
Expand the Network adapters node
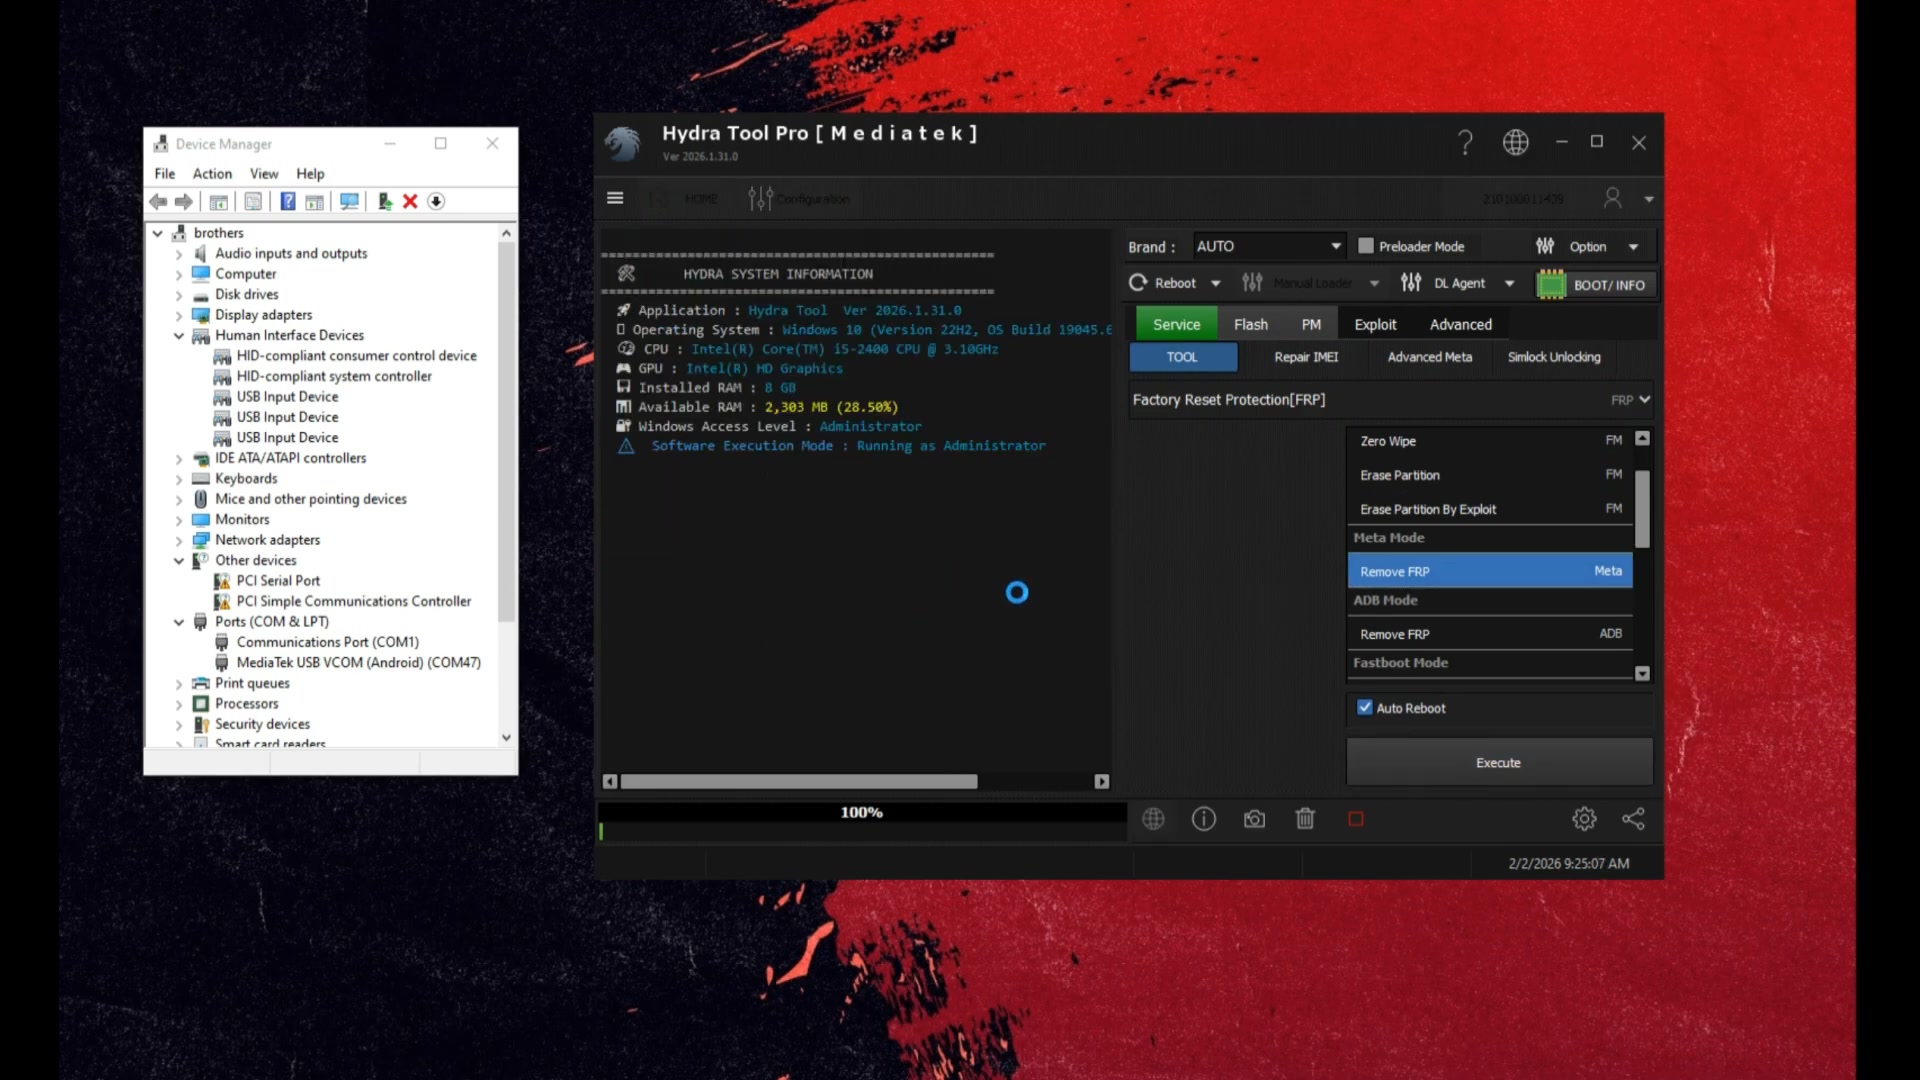click(x=179, y=540)
